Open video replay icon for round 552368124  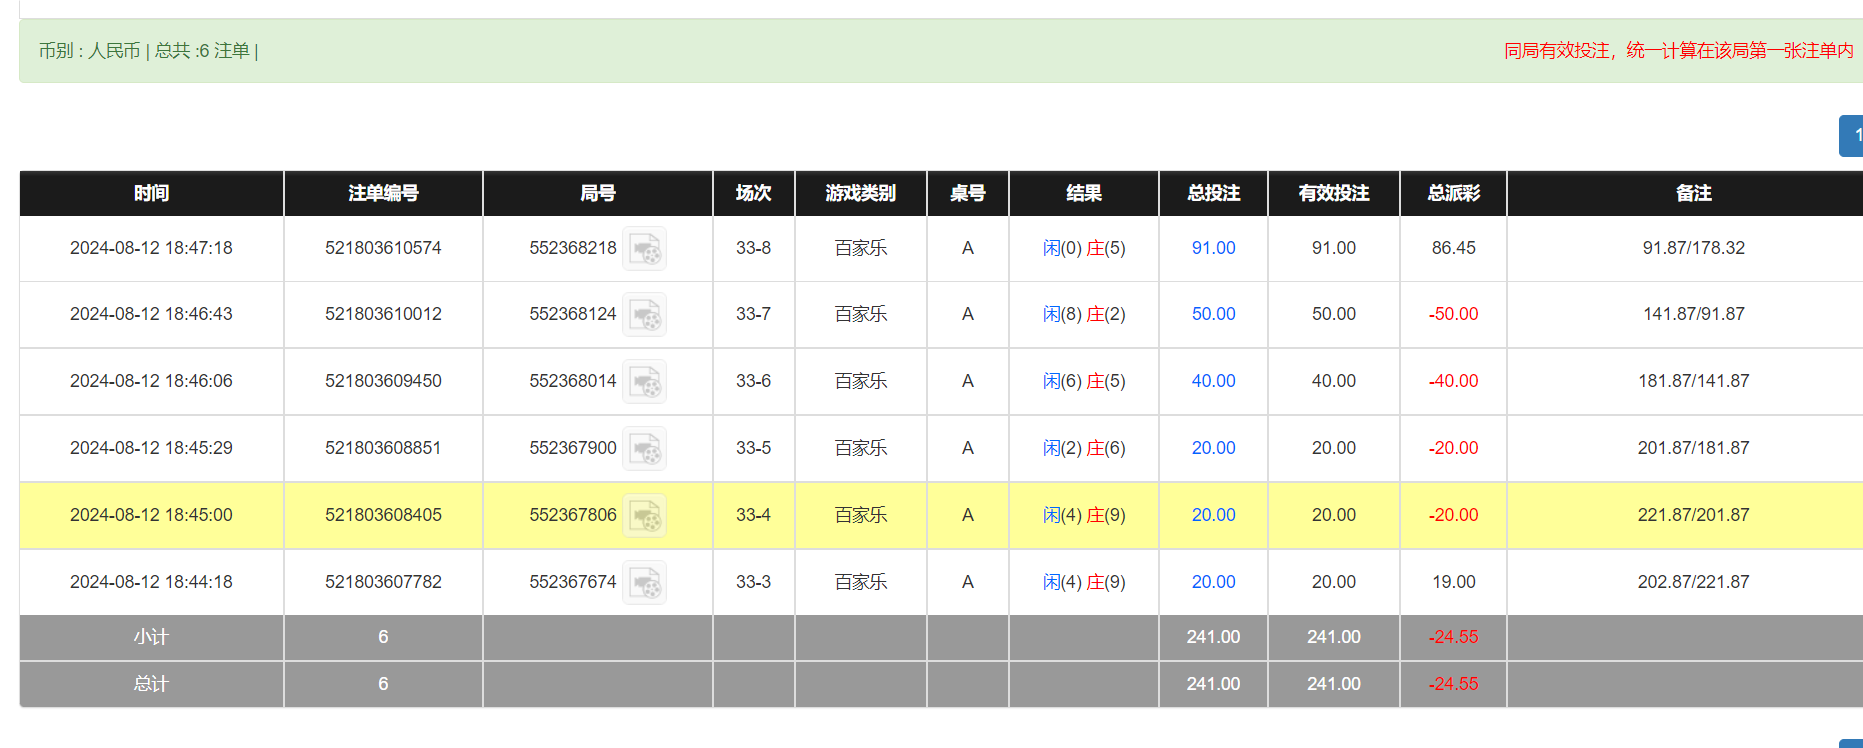644,315
